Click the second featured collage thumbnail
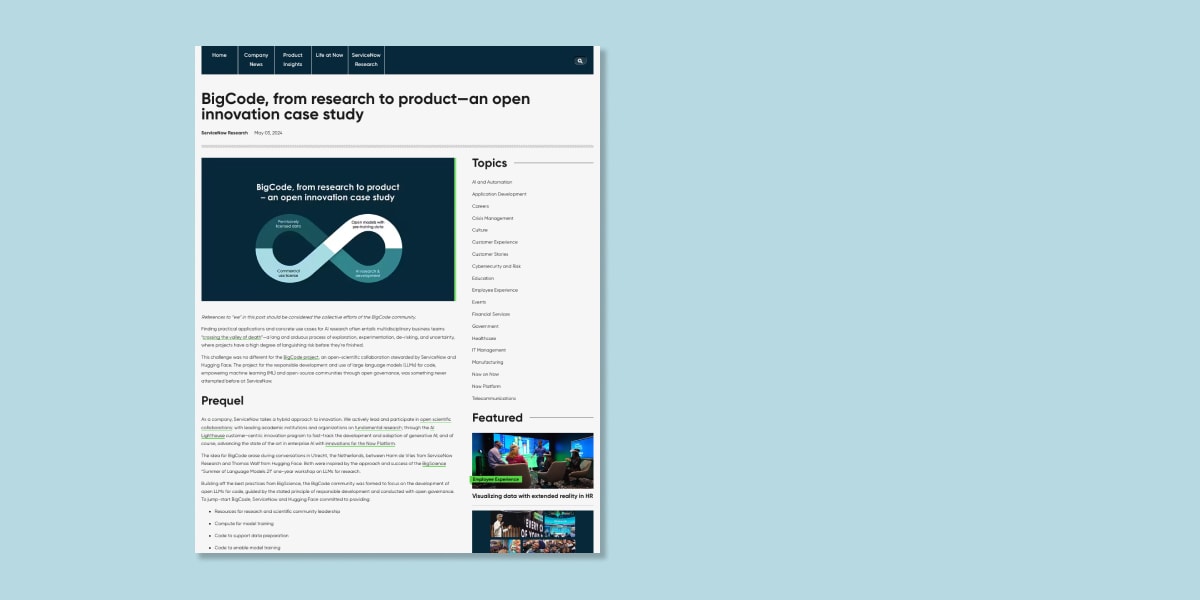Viewport: 1200px width, 600px height. [x=532, y=532]
